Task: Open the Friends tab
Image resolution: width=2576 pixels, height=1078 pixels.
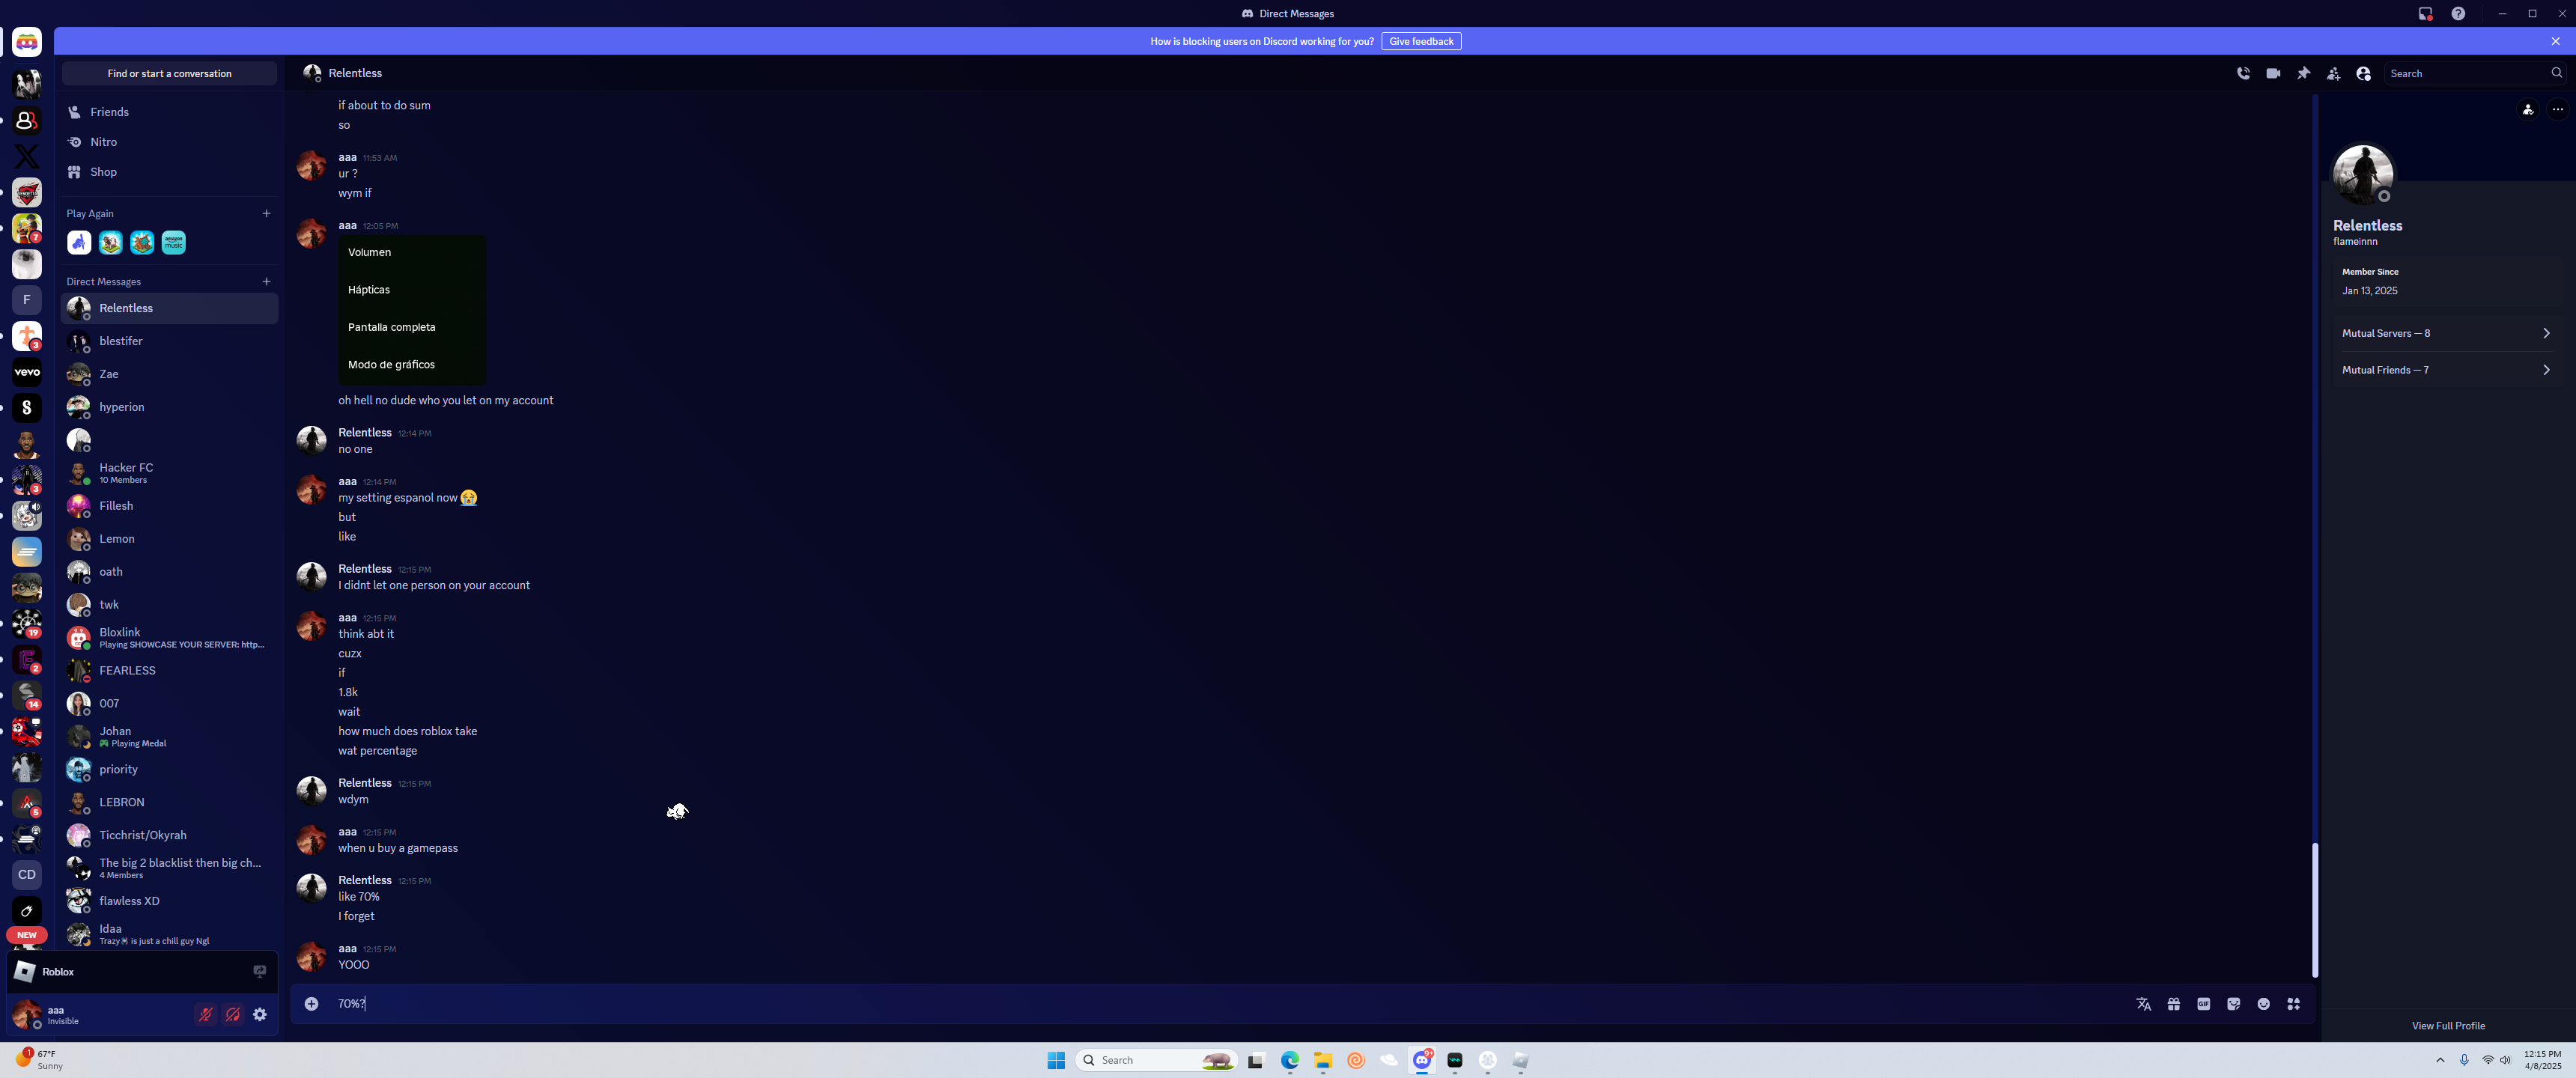Action: tap(109, 112)
